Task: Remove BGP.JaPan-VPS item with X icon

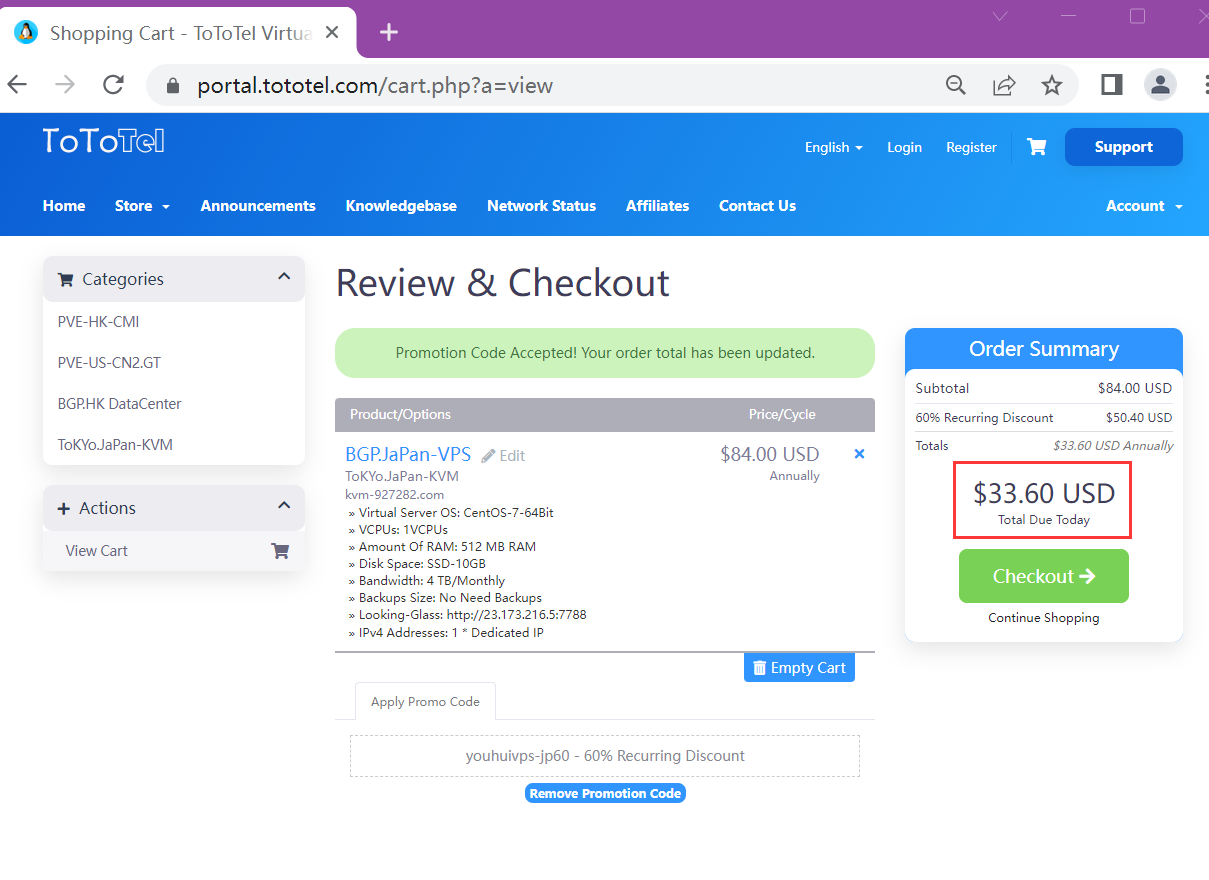Action: pyautogui.click(x=859, y=454)
